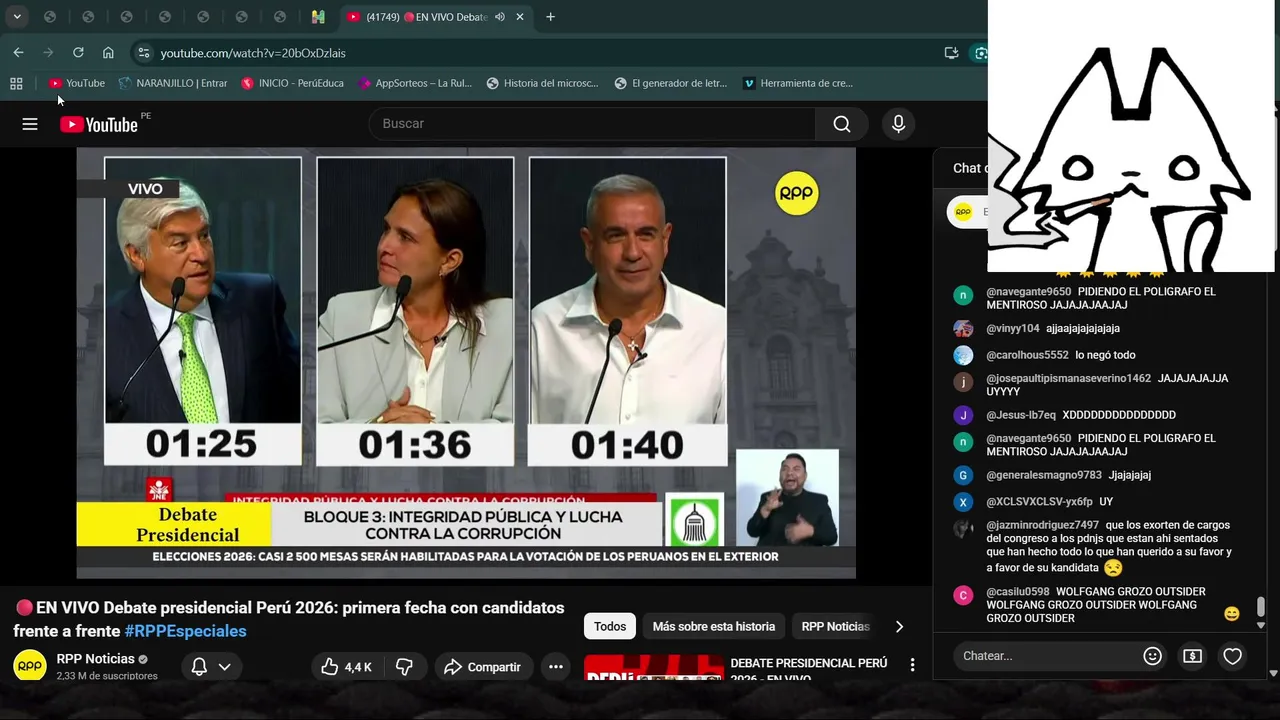
Task: Send a heart reaction in chat
Action: click(x=1232, y=656)
